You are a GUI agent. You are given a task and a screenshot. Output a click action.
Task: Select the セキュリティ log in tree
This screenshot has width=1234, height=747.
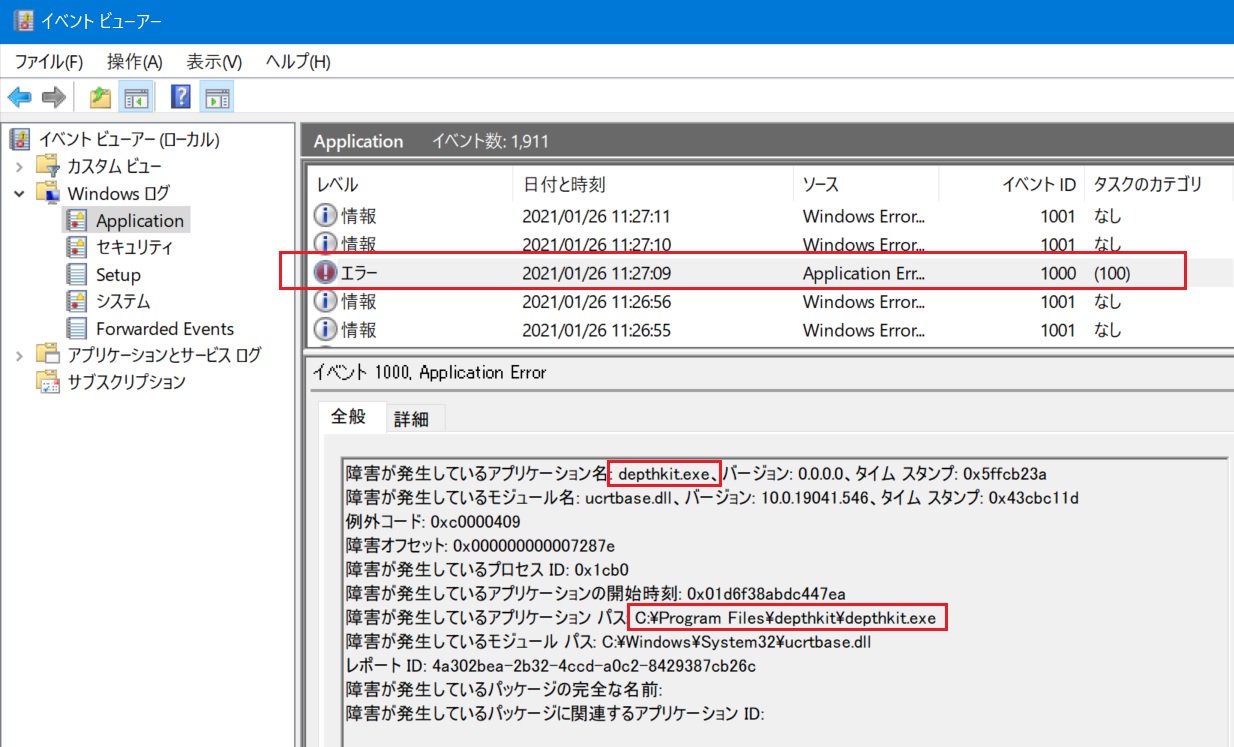(134, 247)
